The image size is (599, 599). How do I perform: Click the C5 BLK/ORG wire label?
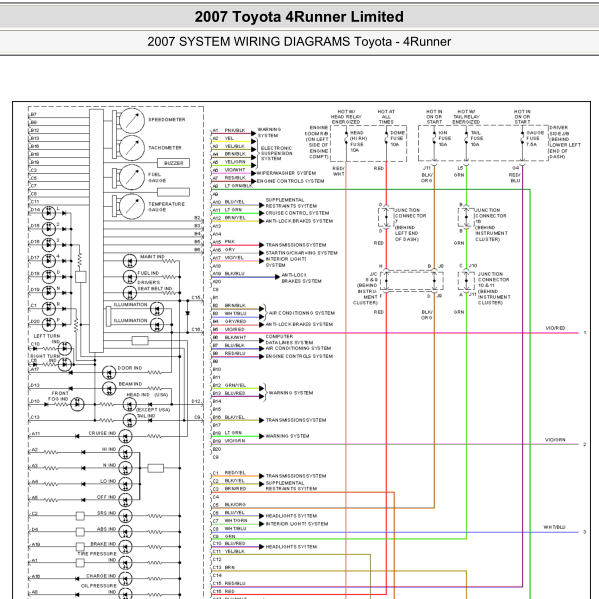click(229, 505)
